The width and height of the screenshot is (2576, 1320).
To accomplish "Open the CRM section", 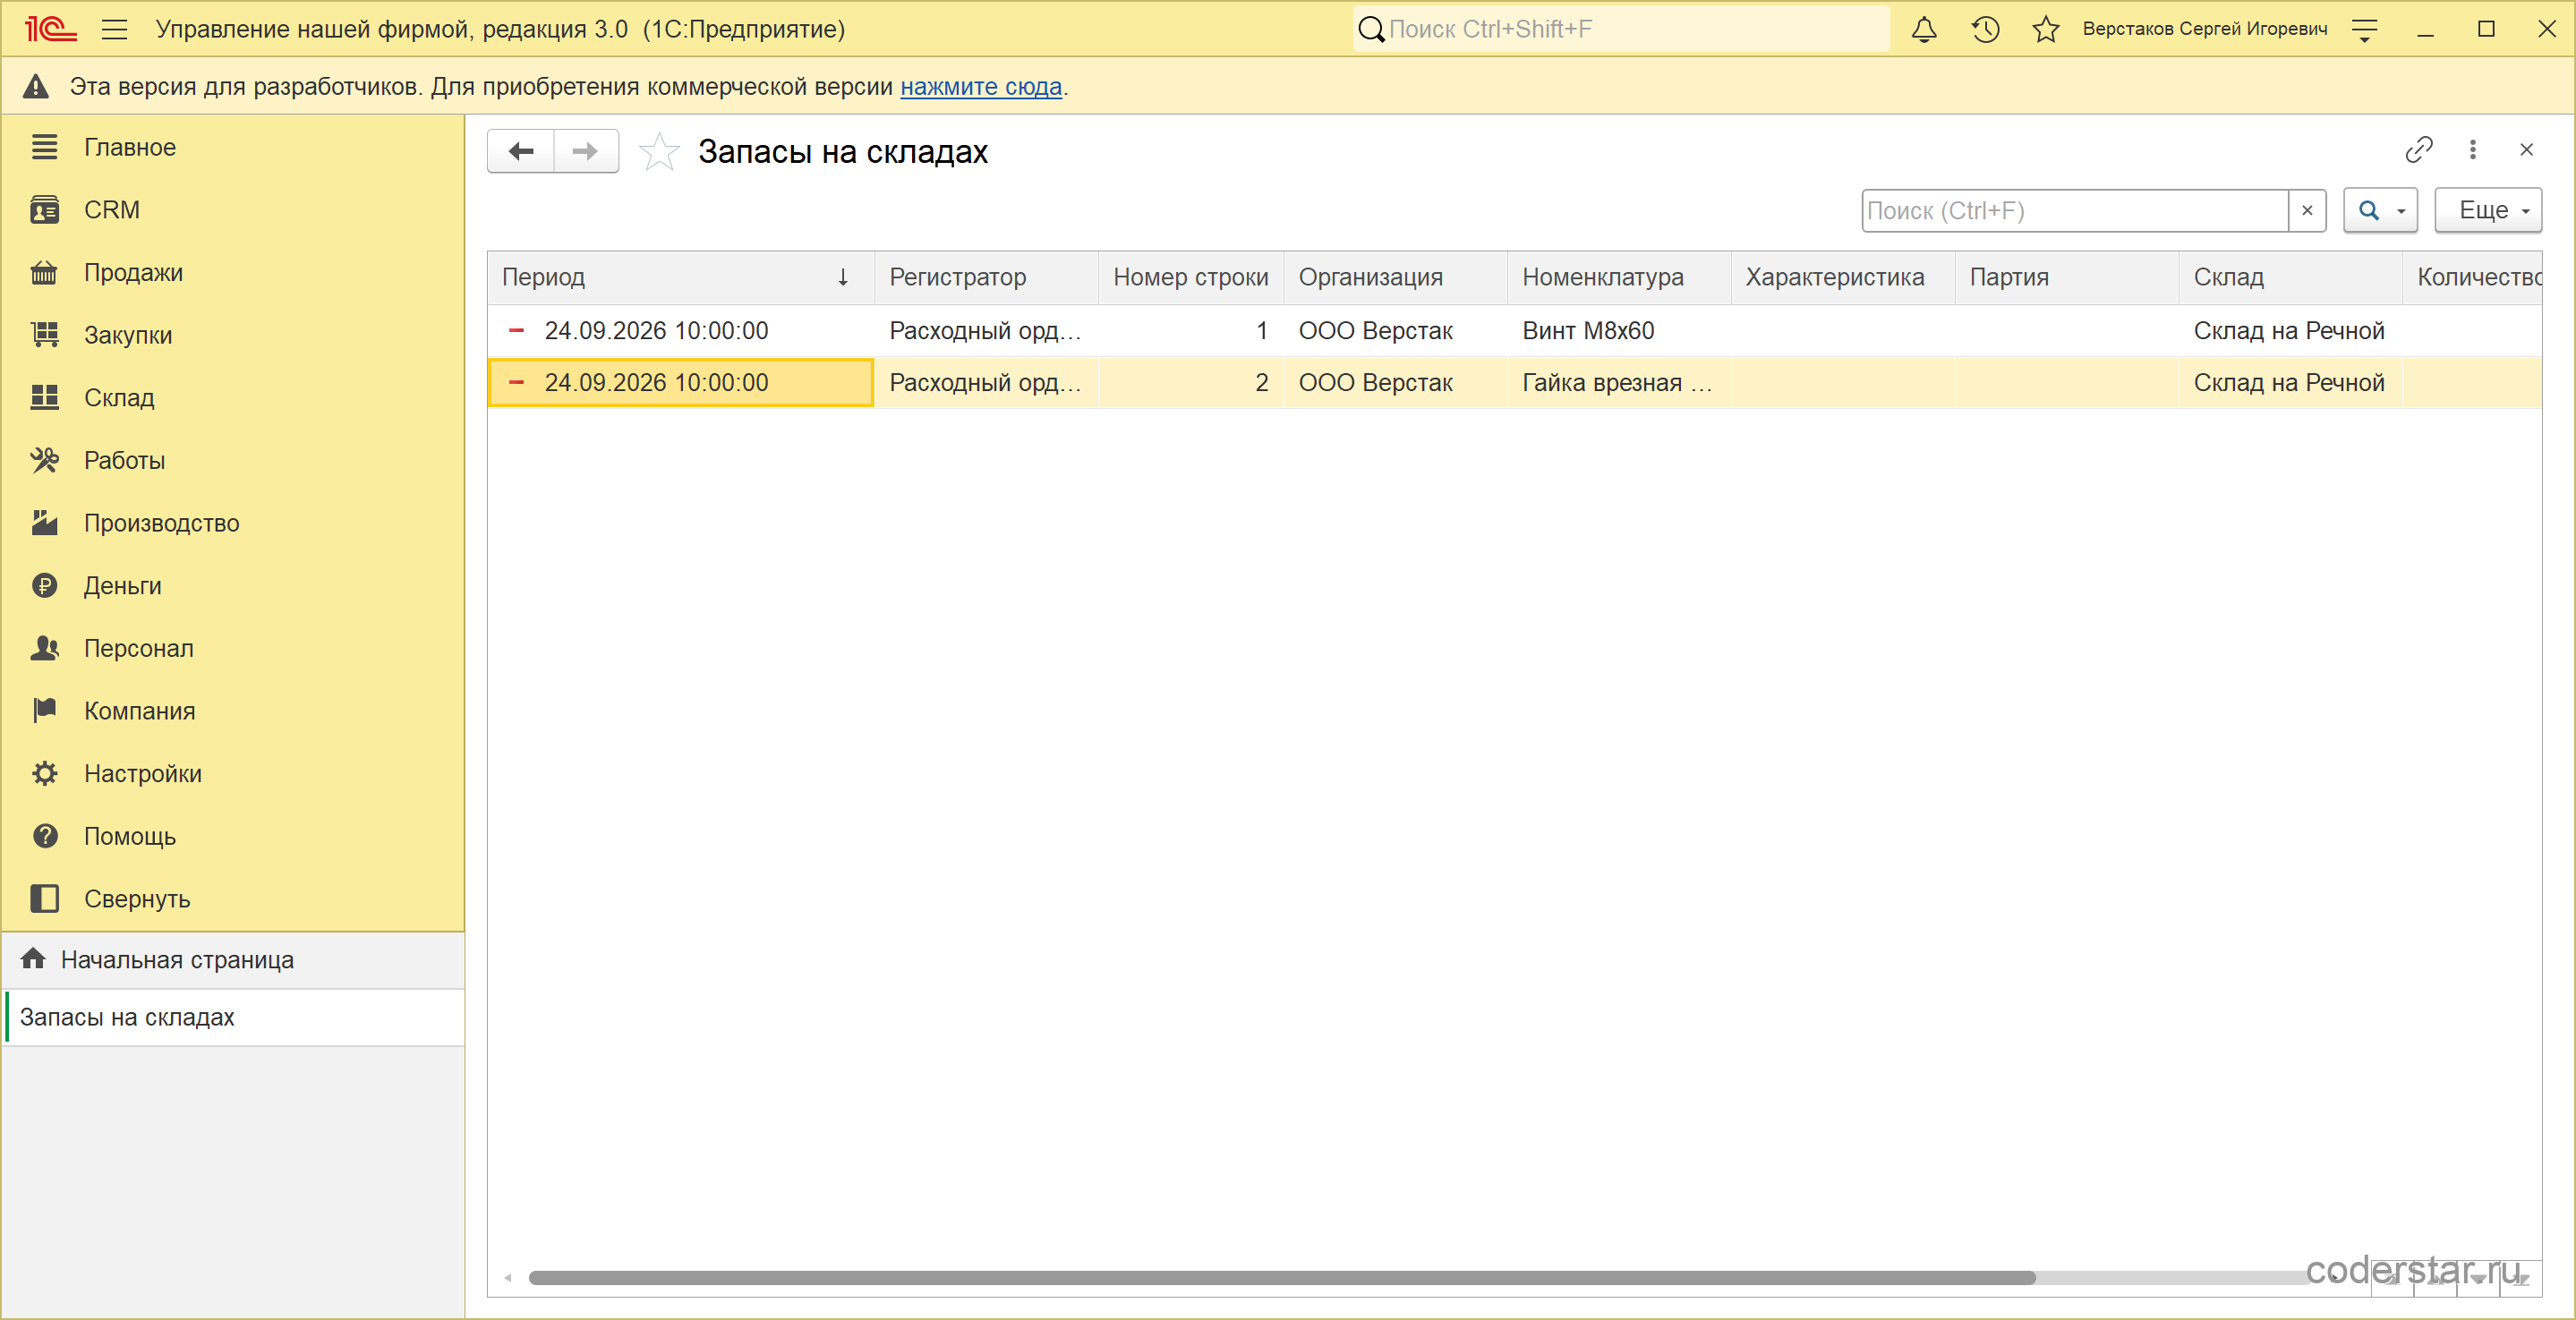I will click(233, 210).
